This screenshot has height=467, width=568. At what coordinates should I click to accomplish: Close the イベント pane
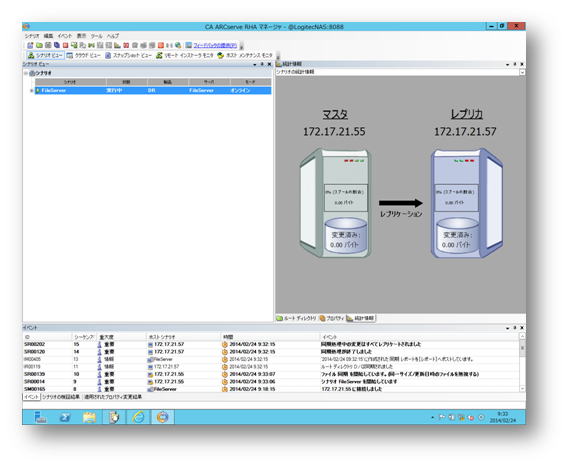coord(522,328)
